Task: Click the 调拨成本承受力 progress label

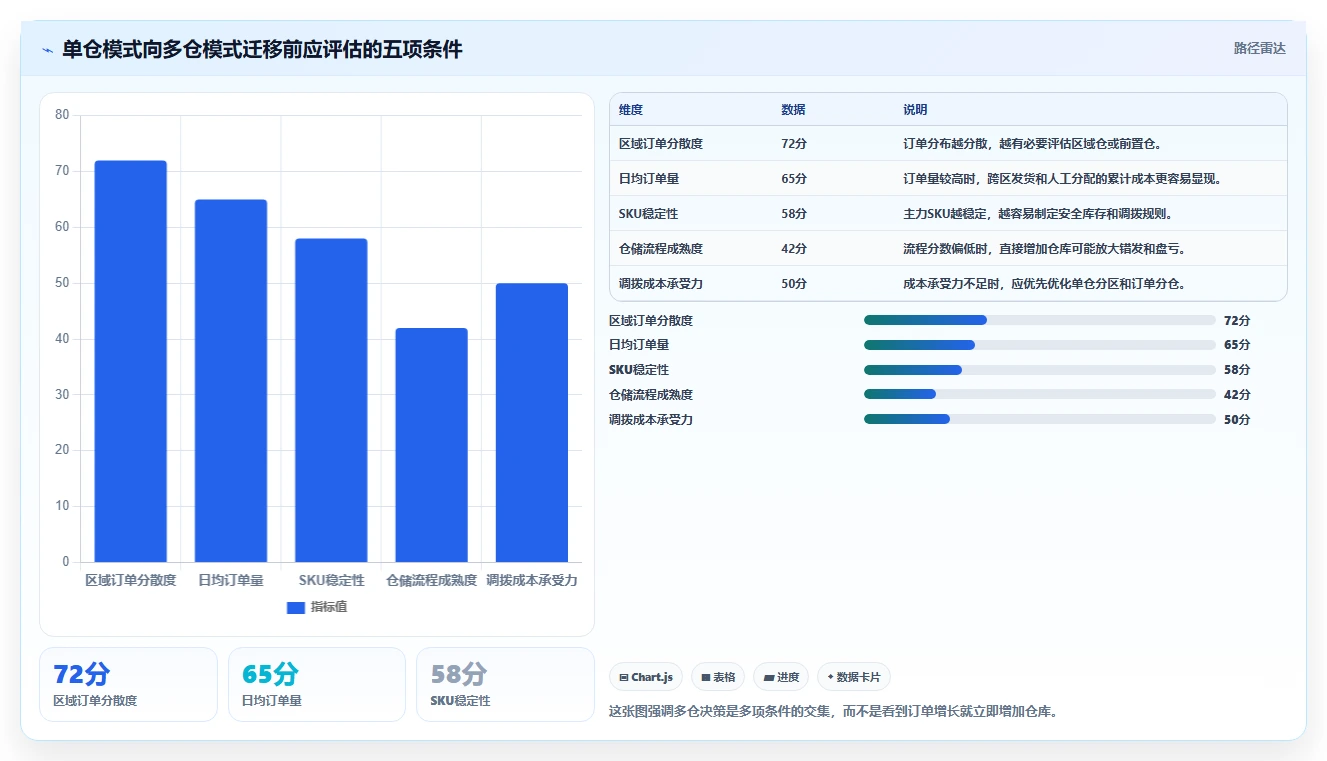Action: click(x=651, y=420)
